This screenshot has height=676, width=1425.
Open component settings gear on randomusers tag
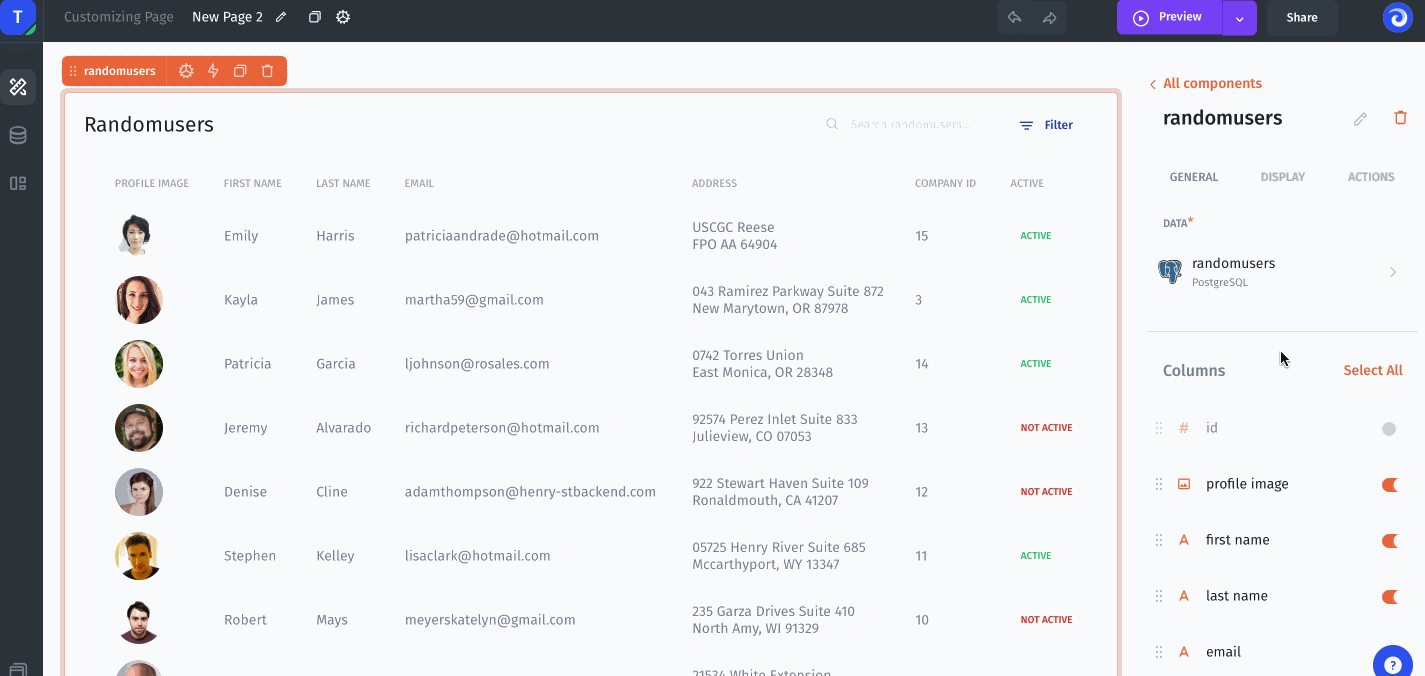pos(186,71)
